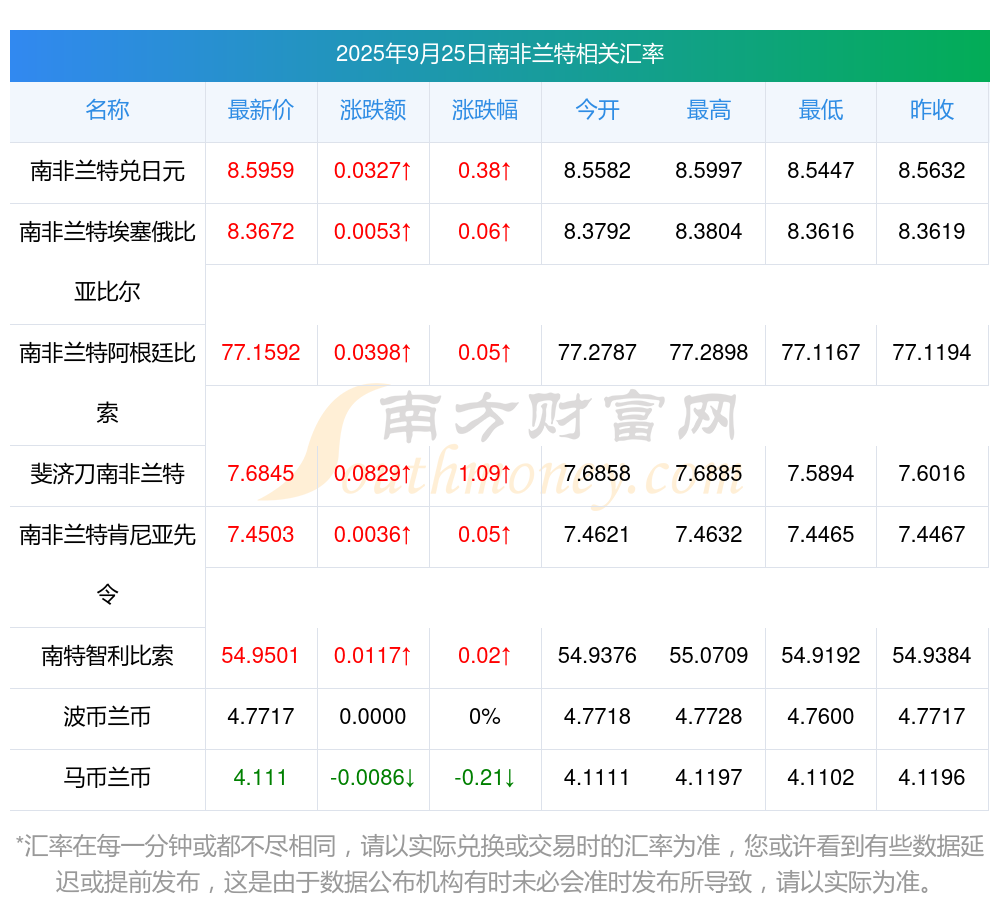Click the 55.0709 highest price cell
The height and width of the screenshot is (913, 1000).
(709, 656)
